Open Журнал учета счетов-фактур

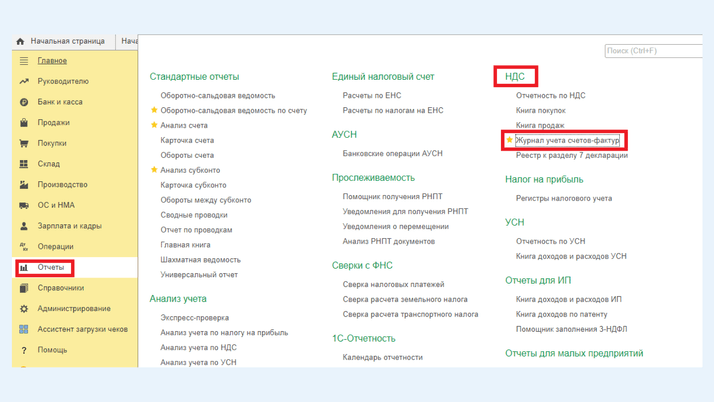pyautogui.click(x=567, y=140)
